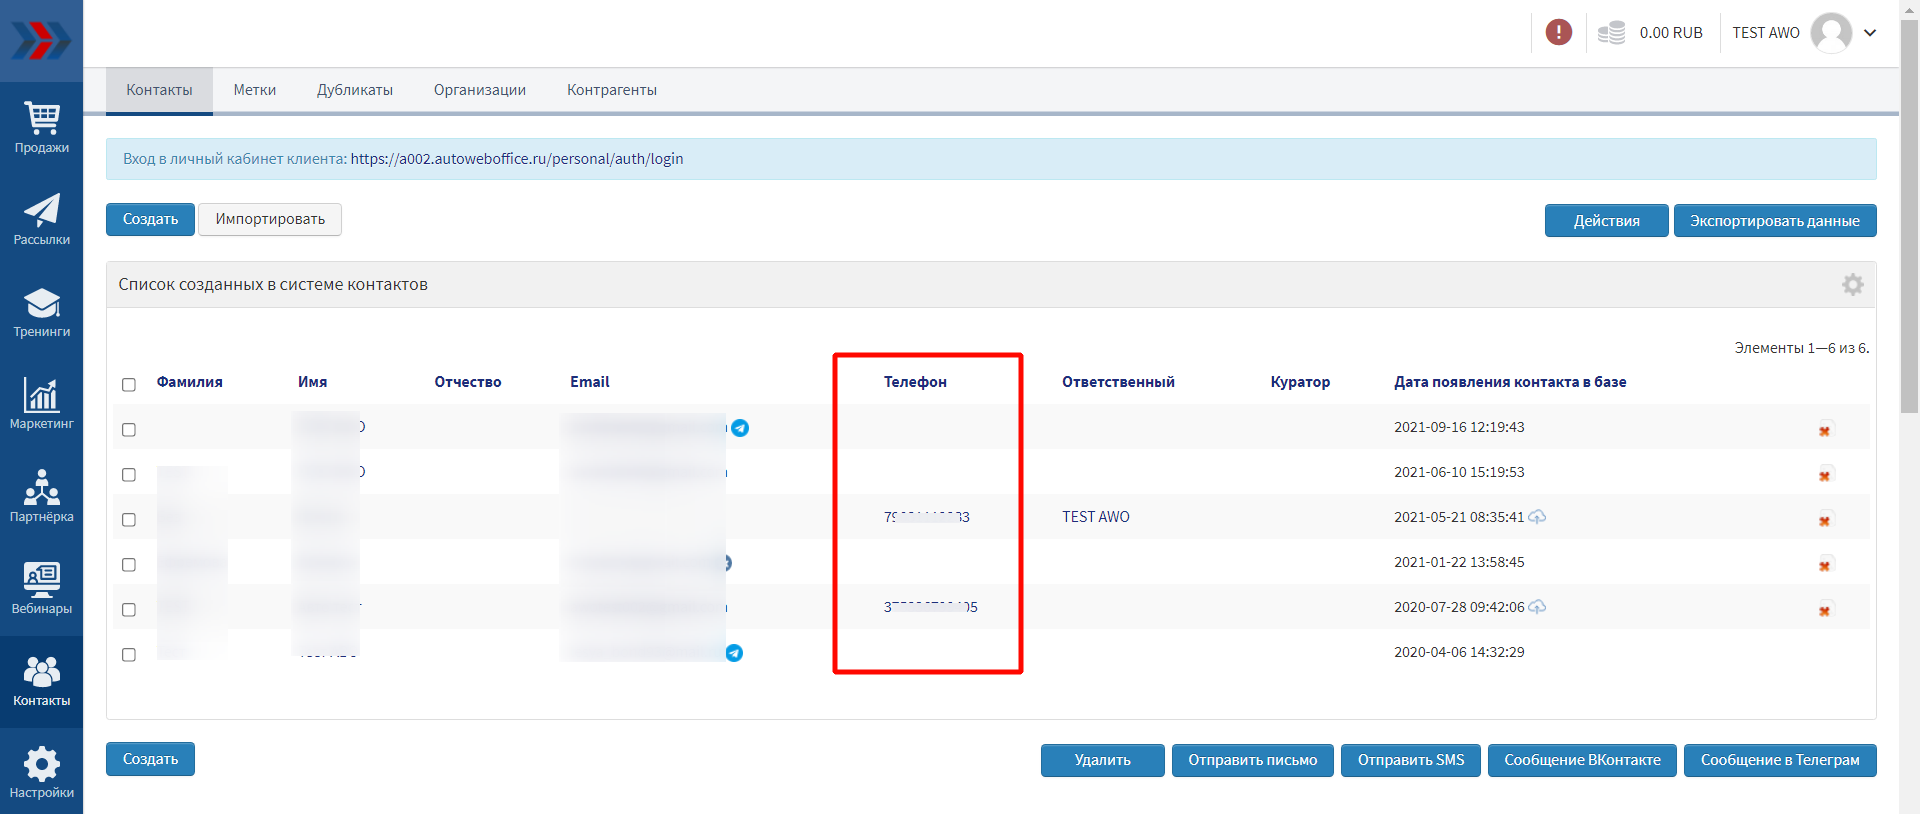This screenshot has height=814, width=1920.
Task: Click the Импортировать button
Action: click(270, 219)
